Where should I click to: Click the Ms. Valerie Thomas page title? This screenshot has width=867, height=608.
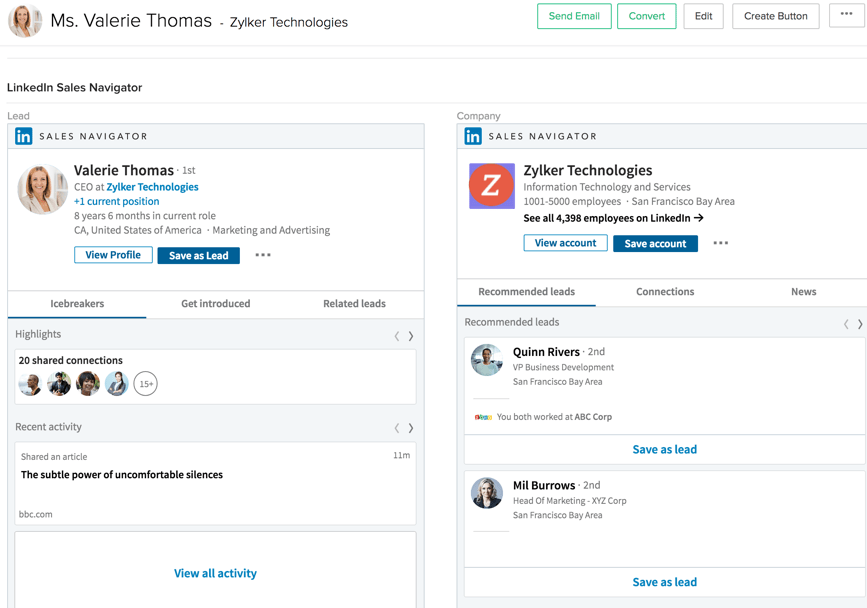[131, 20]
